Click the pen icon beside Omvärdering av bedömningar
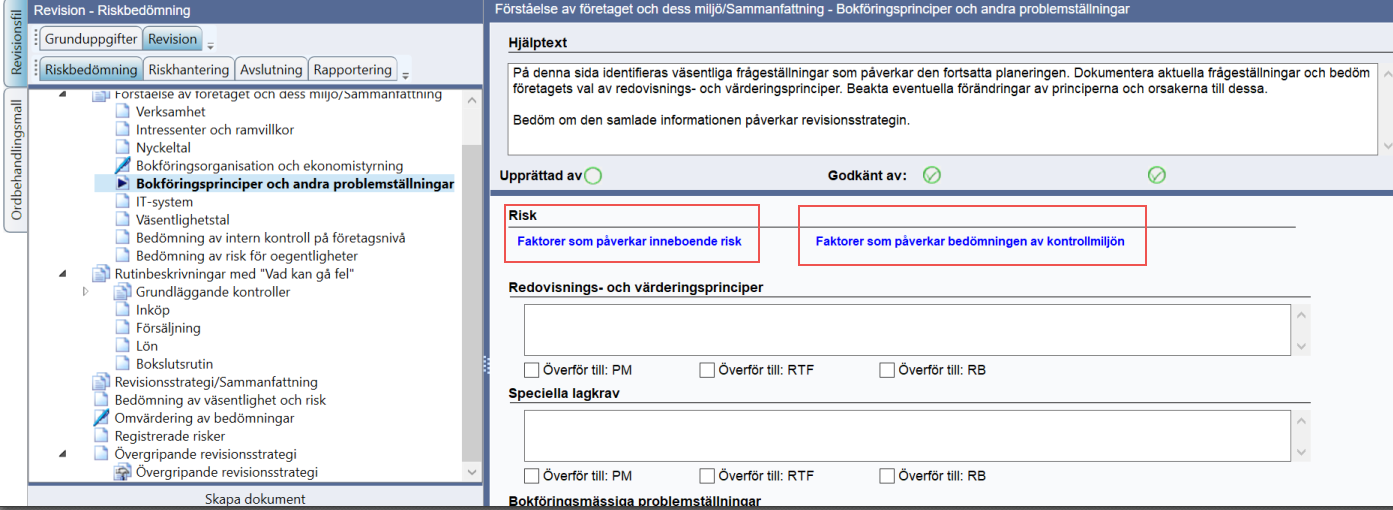The height and width of the screenshot is (510, 1393). click(x=101, y=418)
